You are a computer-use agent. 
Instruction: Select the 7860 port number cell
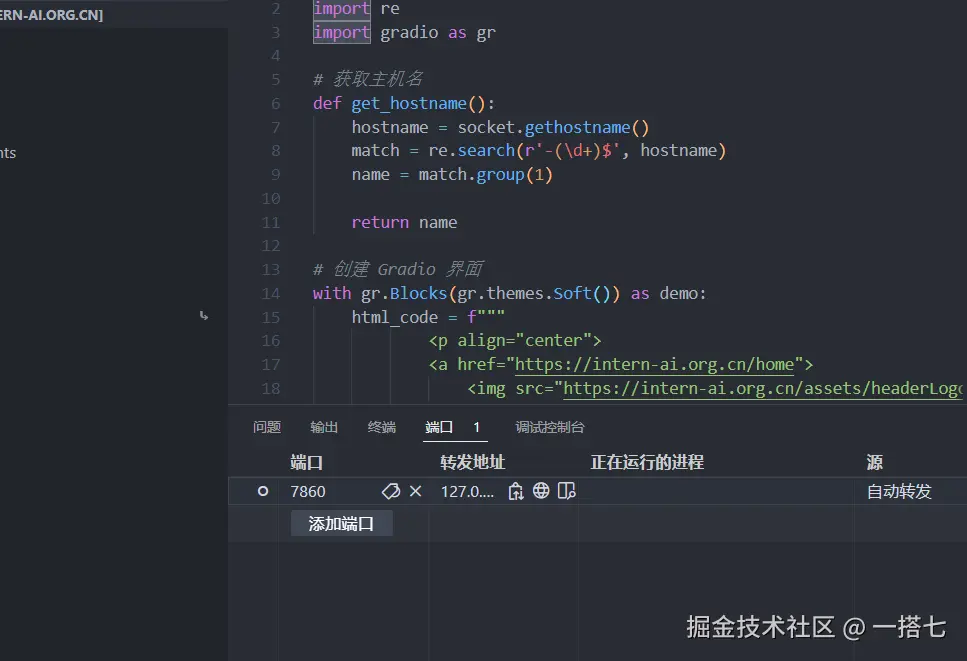click(x=308, y=491)
